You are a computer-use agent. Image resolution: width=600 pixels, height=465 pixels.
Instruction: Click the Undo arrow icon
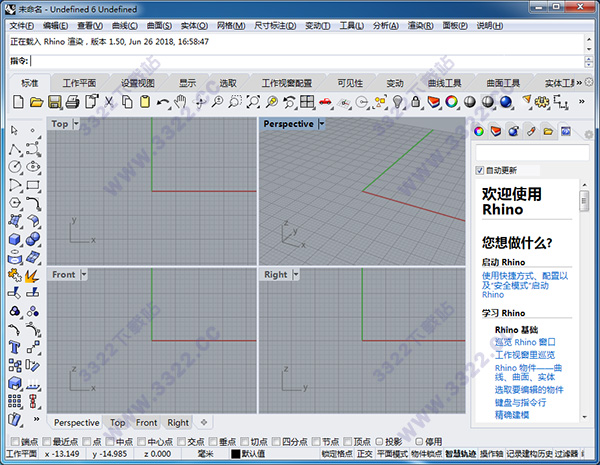pyautogui.click(x=163, y=102)
